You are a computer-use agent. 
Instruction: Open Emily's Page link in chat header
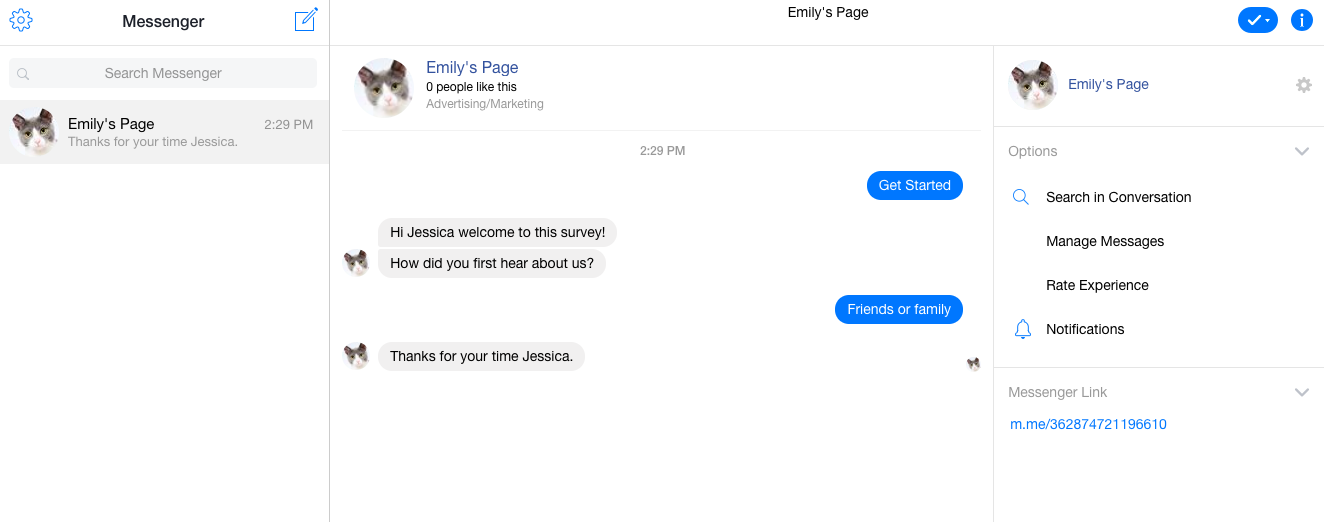click(472, 68)
